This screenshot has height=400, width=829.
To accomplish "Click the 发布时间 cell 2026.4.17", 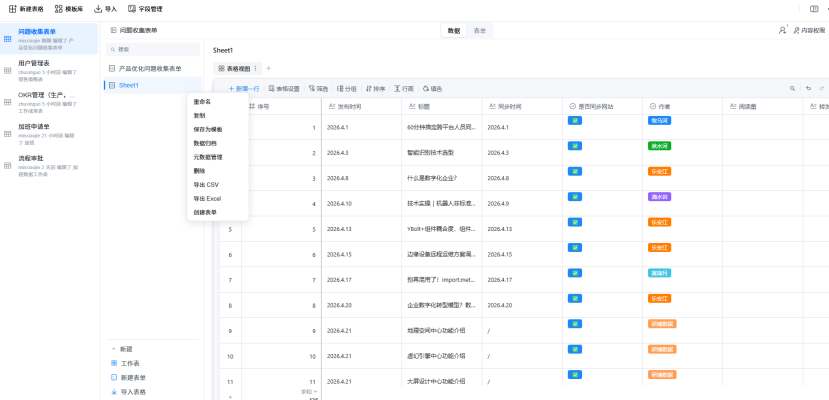I will pyautogui.click(x=362, y=280).
